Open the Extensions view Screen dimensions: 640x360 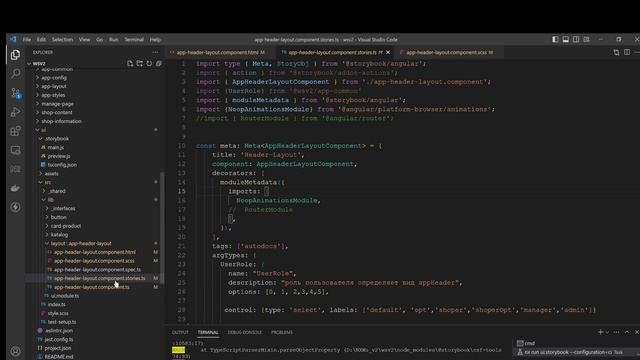[16, 131]
